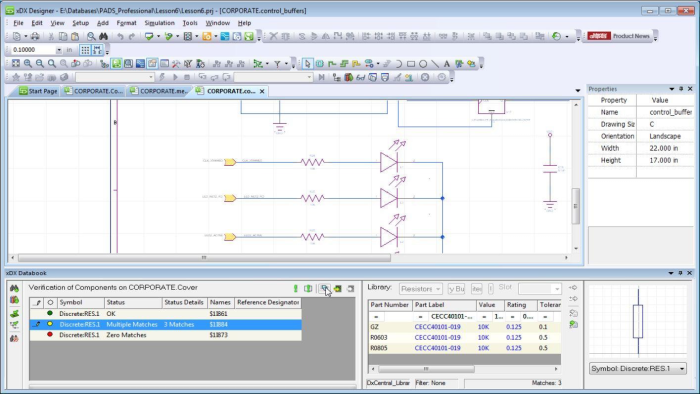700x394 pixels.
Task: Select the arrow pointer Select tool
Action: pos(307,64)
